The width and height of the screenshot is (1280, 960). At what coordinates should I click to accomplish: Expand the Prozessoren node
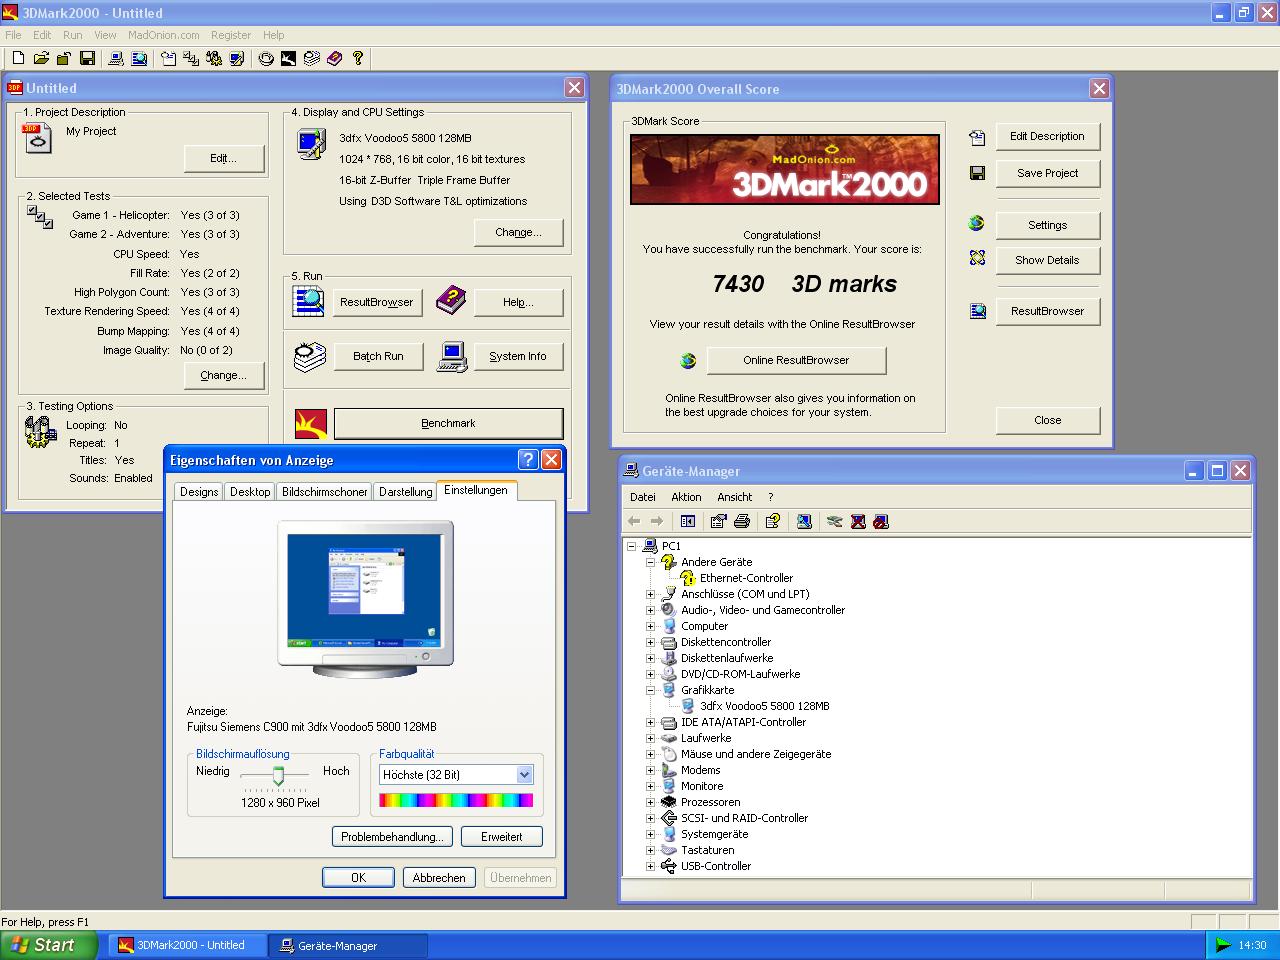tap(650, 802)
